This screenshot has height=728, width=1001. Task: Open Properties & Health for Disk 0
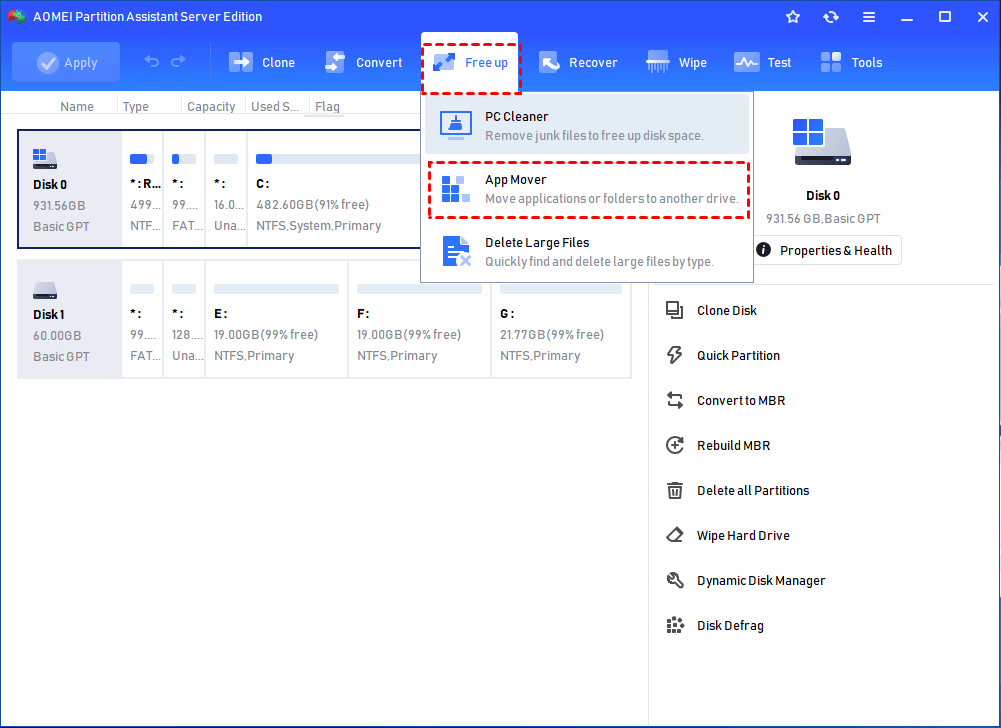tap(828, 250)
